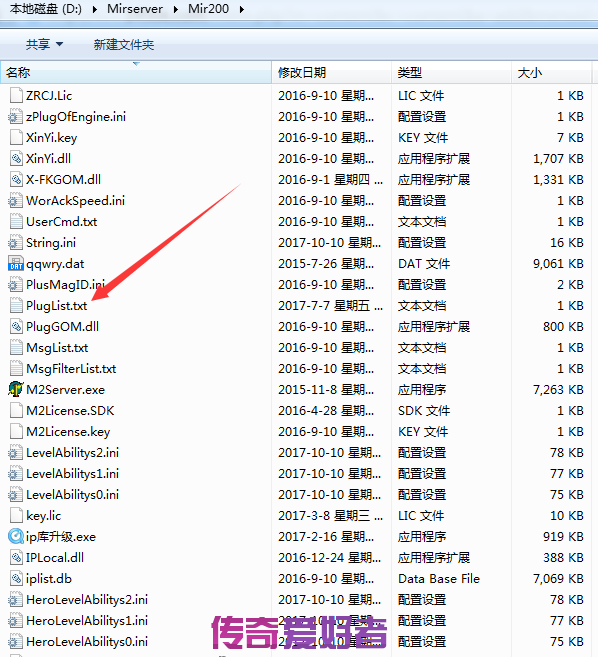The height and width of the screenshot is (657, 598).
Task: Click the PlugList.txt document icon
Action: coord(16,305)
